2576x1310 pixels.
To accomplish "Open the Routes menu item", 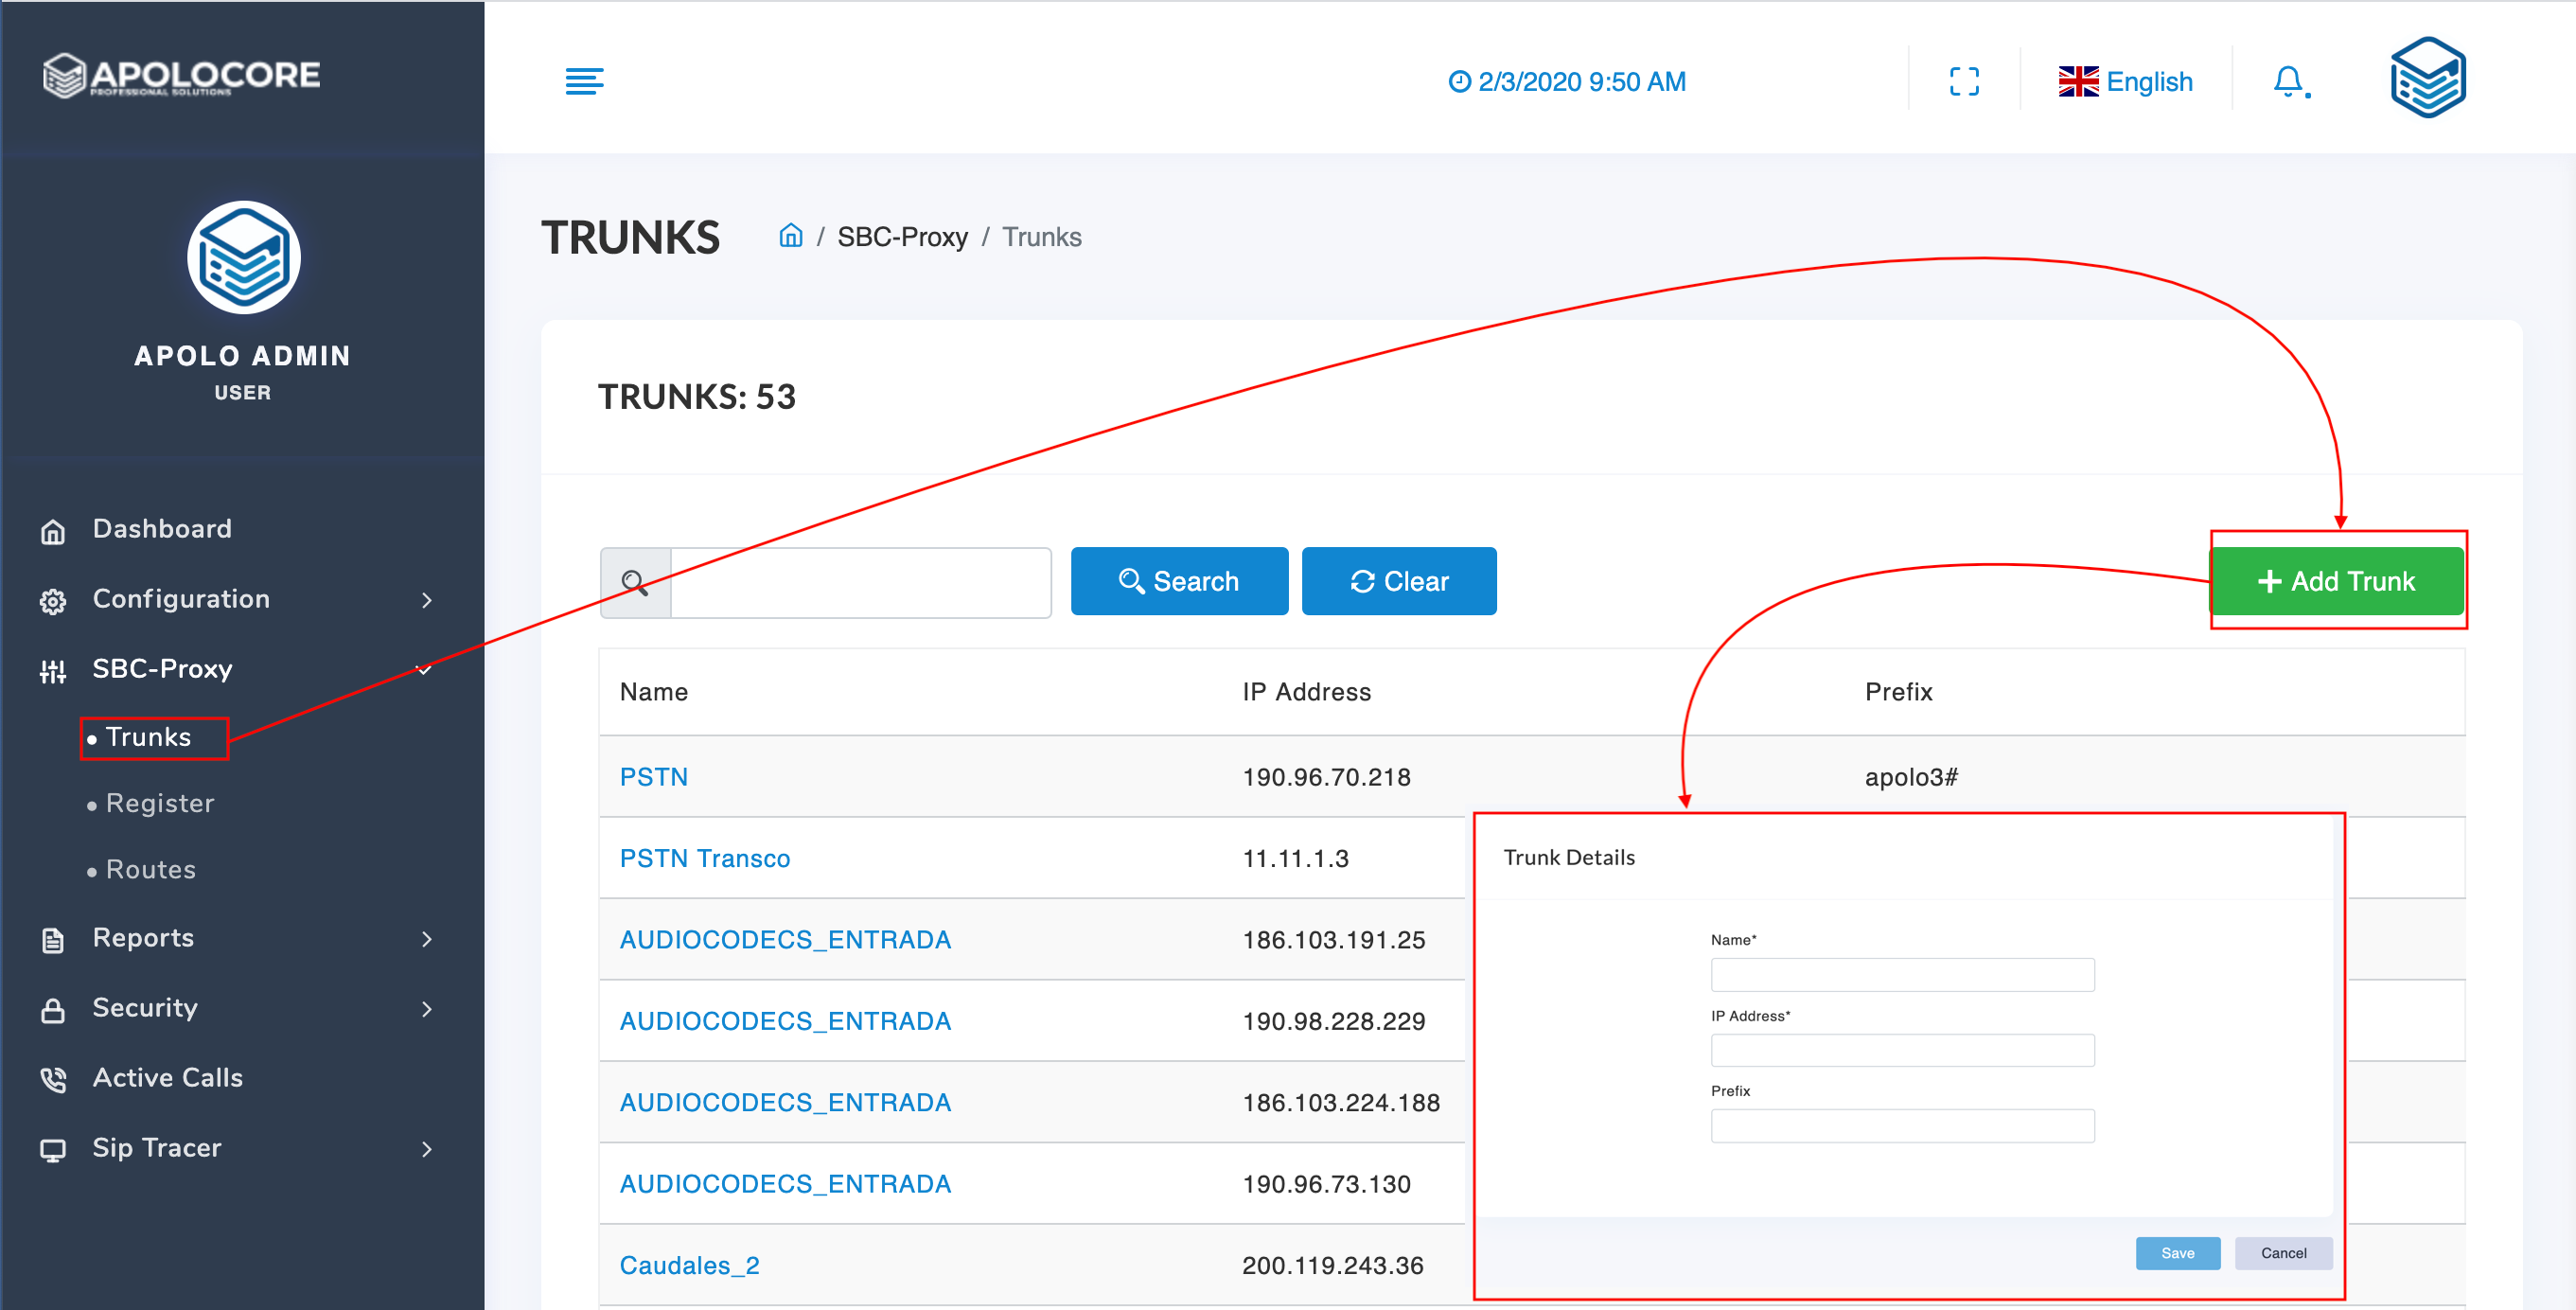I will point(150,869).
